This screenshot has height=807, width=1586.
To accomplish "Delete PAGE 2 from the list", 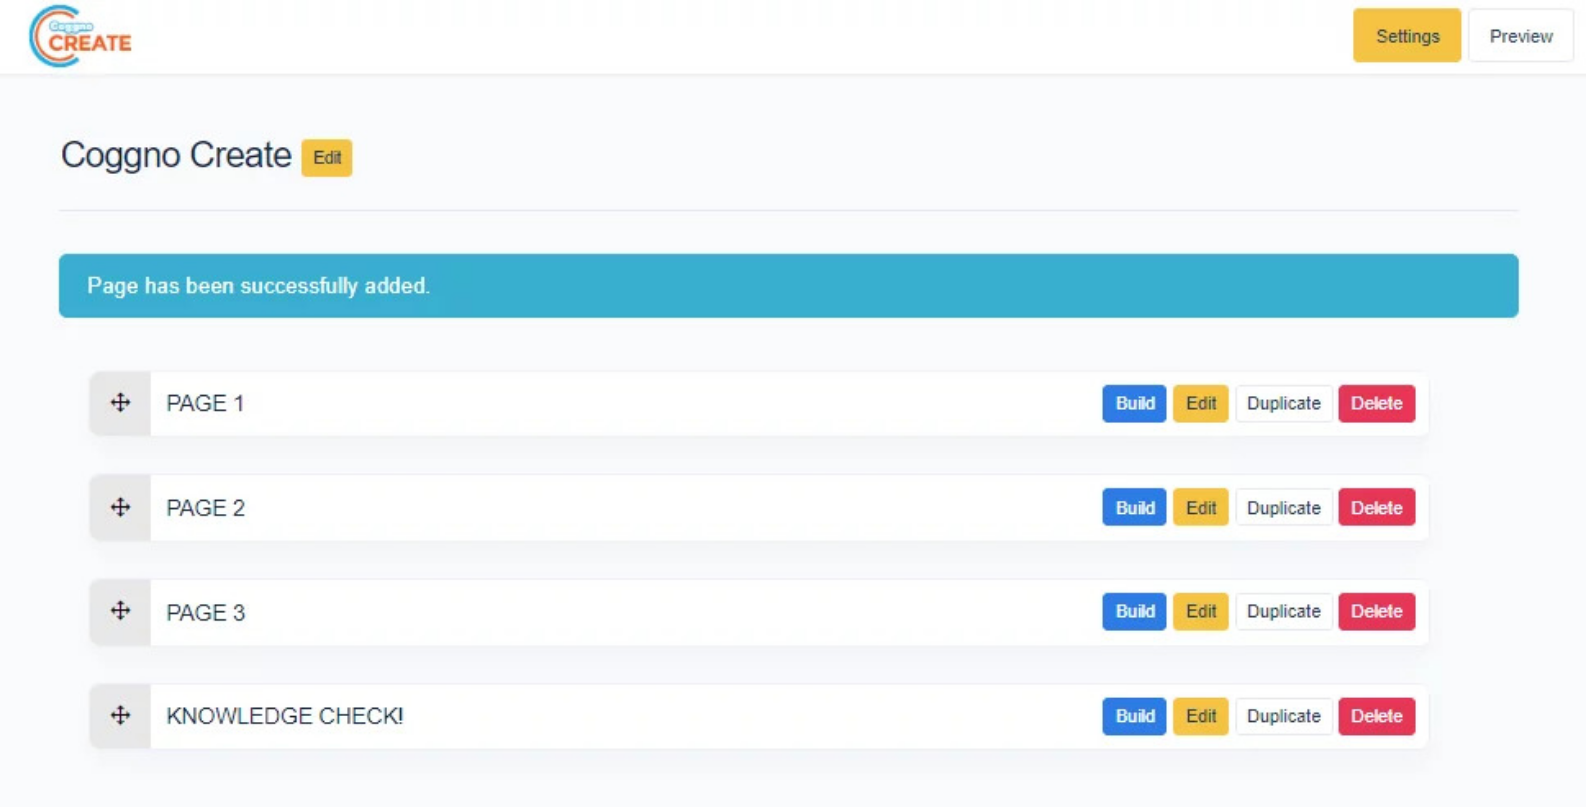I will point(1376,508).
